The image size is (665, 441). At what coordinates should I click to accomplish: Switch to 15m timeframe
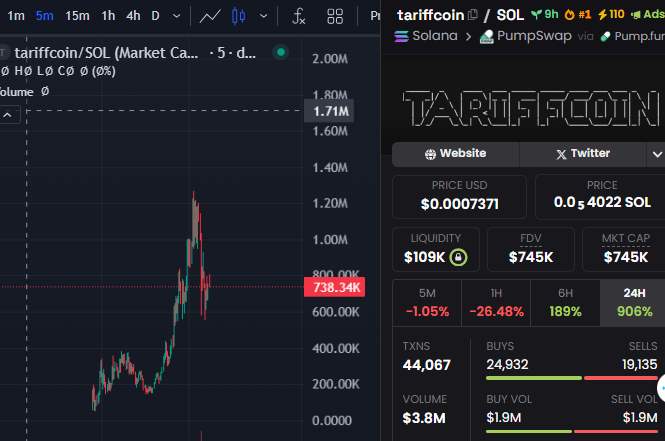click(77, 16)
